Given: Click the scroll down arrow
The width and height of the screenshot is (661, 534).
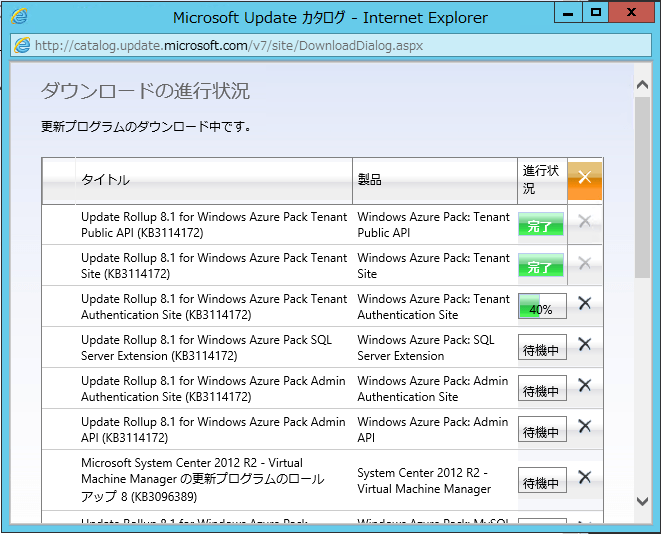Looking at the screenshot, I should coord(642,501).
